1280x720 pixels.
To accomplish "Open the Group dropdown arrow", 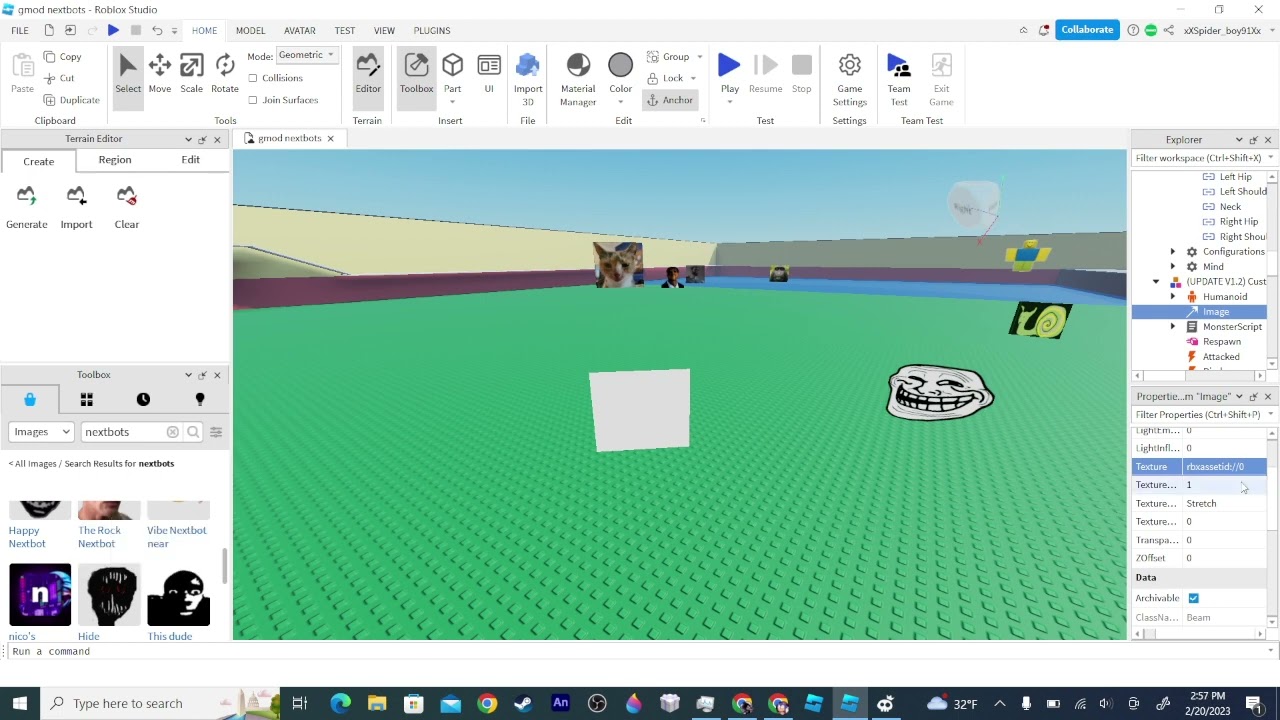I will [699, 57].
